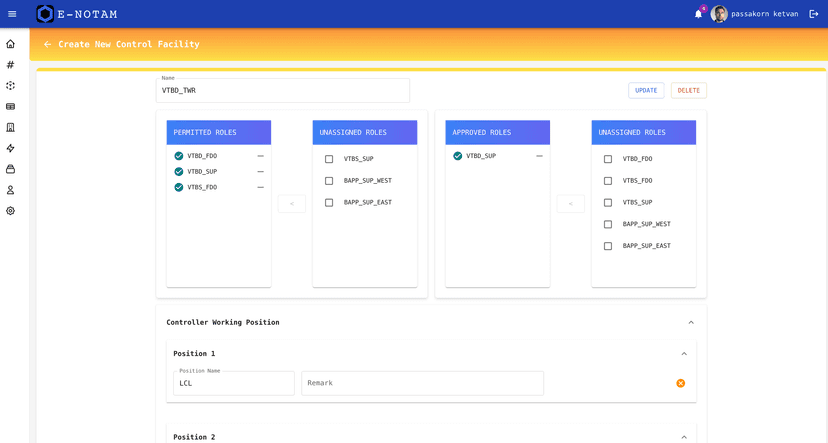The image size is (828, 443).
Task: Click the hashtag sidebar icon
Action: [x=11, y=65]
